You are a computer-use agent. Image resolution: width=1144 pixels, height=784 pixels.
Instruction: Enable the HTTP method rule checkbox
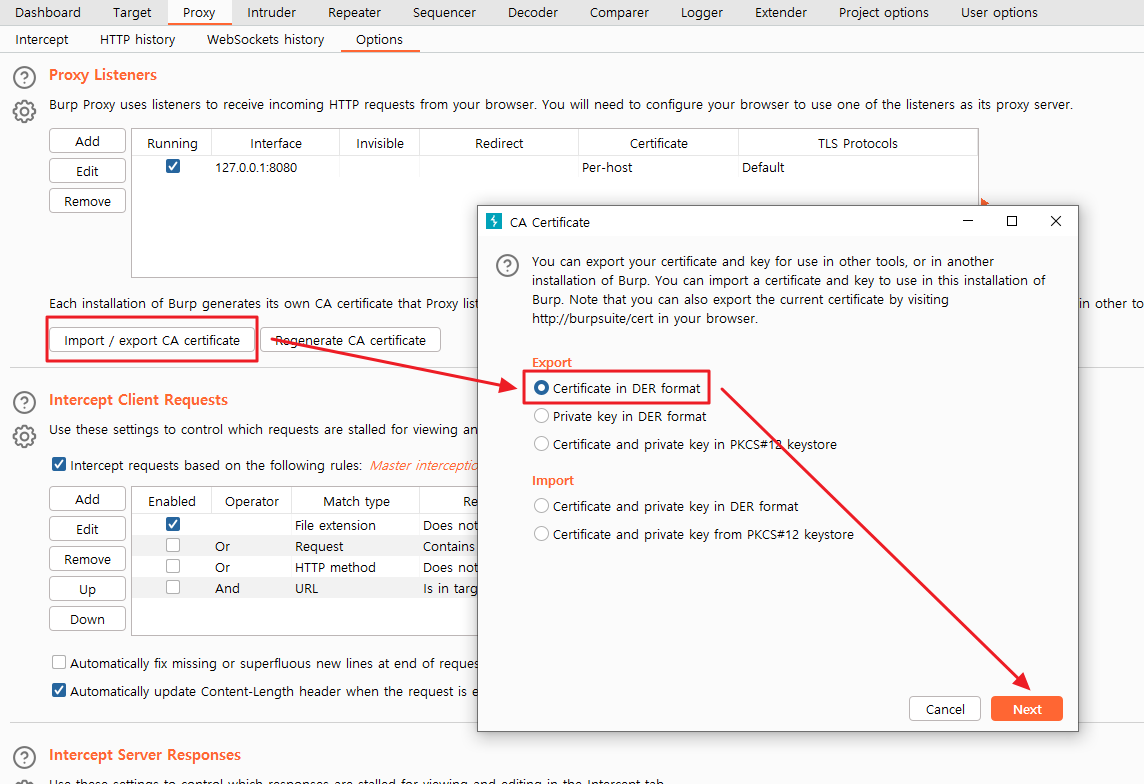173,567
